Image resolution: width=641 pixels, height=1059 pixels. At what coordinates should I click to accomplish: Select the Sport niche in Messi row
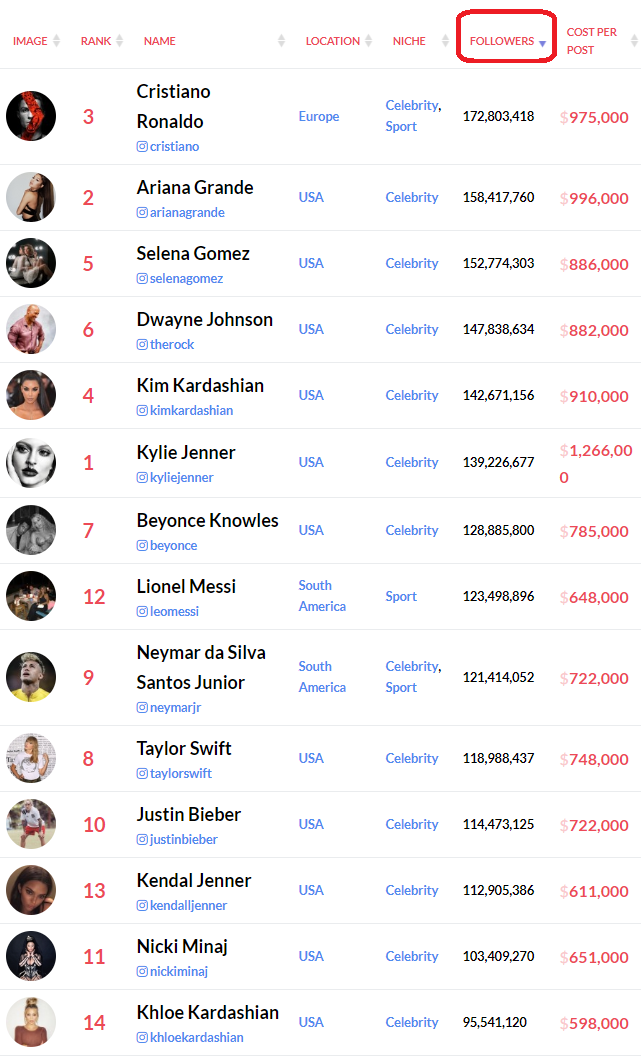(401, 596)
